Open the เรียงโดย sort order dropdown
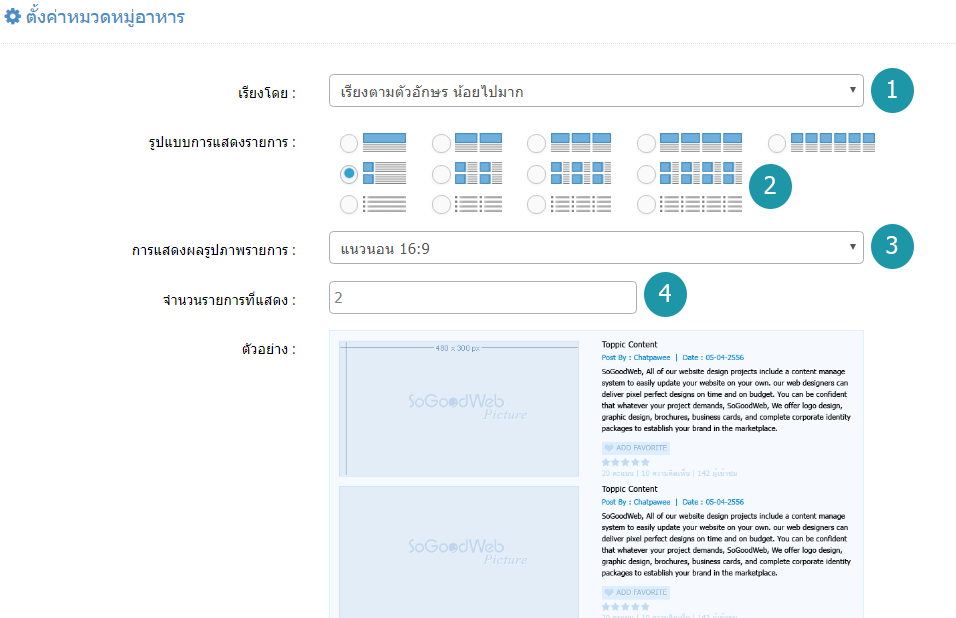The width and height of the screenshot is (956, 618). tap(596, 91)
